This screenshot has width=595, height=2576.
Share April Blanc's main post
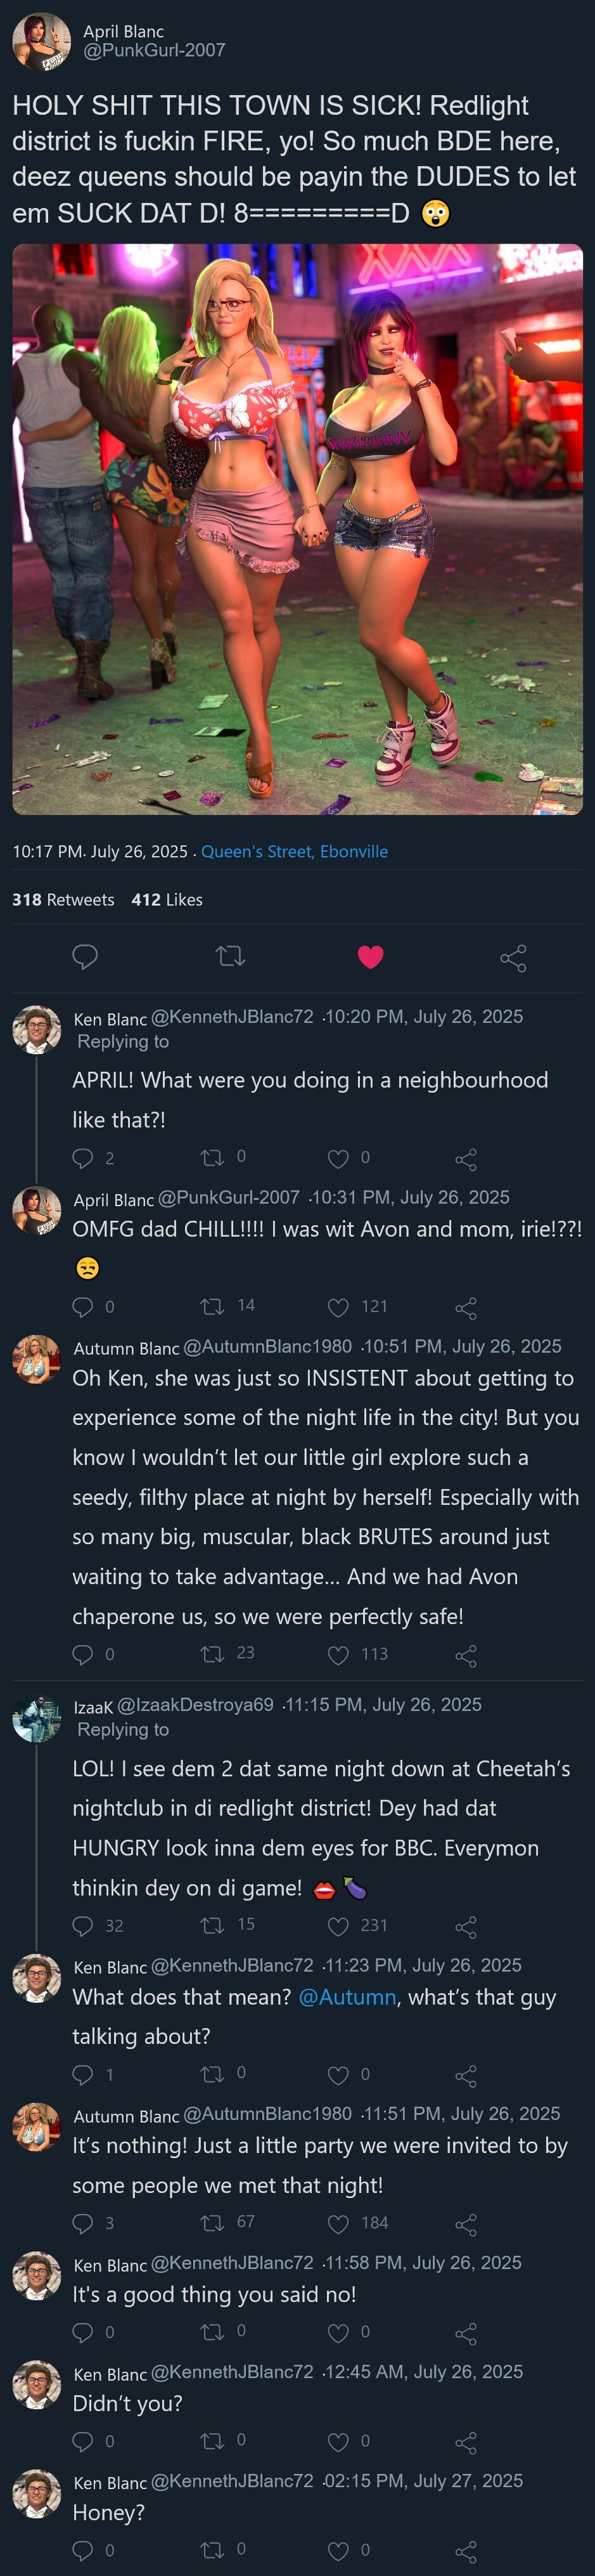513,958
